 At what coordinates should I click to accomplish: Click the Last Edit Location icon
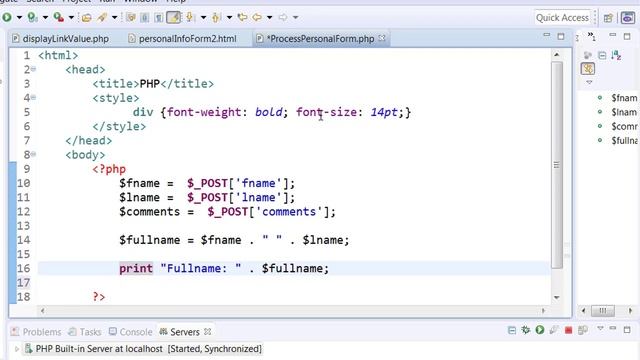click(x=242, y=17)
